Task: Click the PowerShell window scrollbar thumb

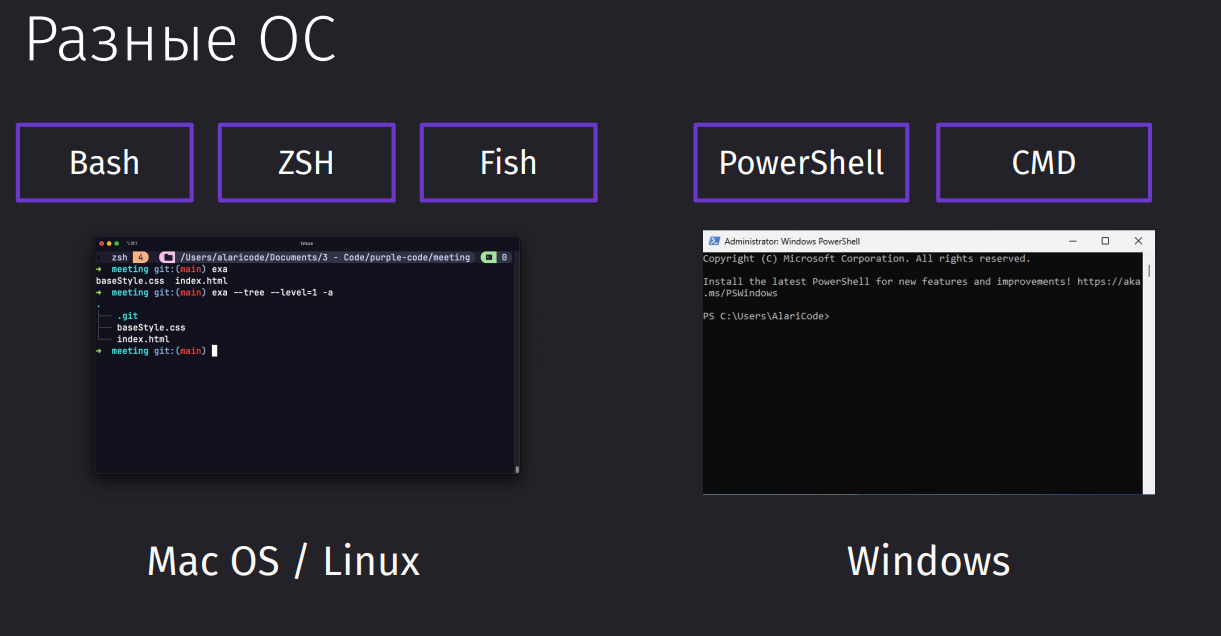Action: click(1149, 271)
